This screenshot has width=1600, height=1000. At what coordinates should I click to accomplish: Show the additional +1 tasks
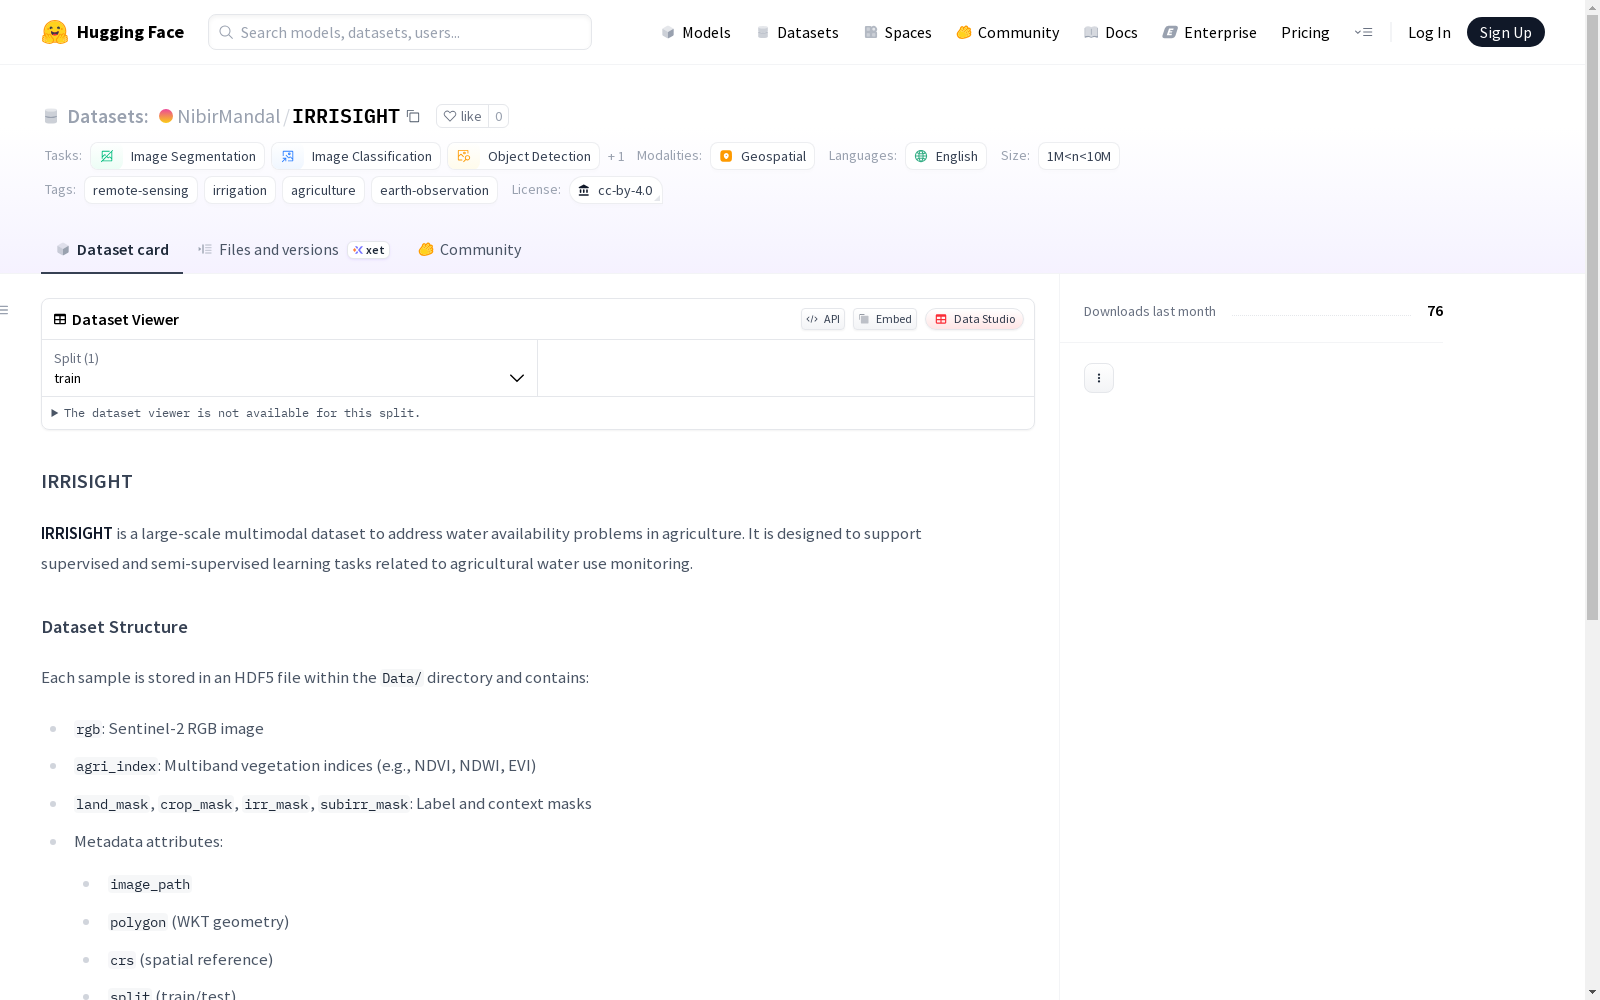[616, 156]
